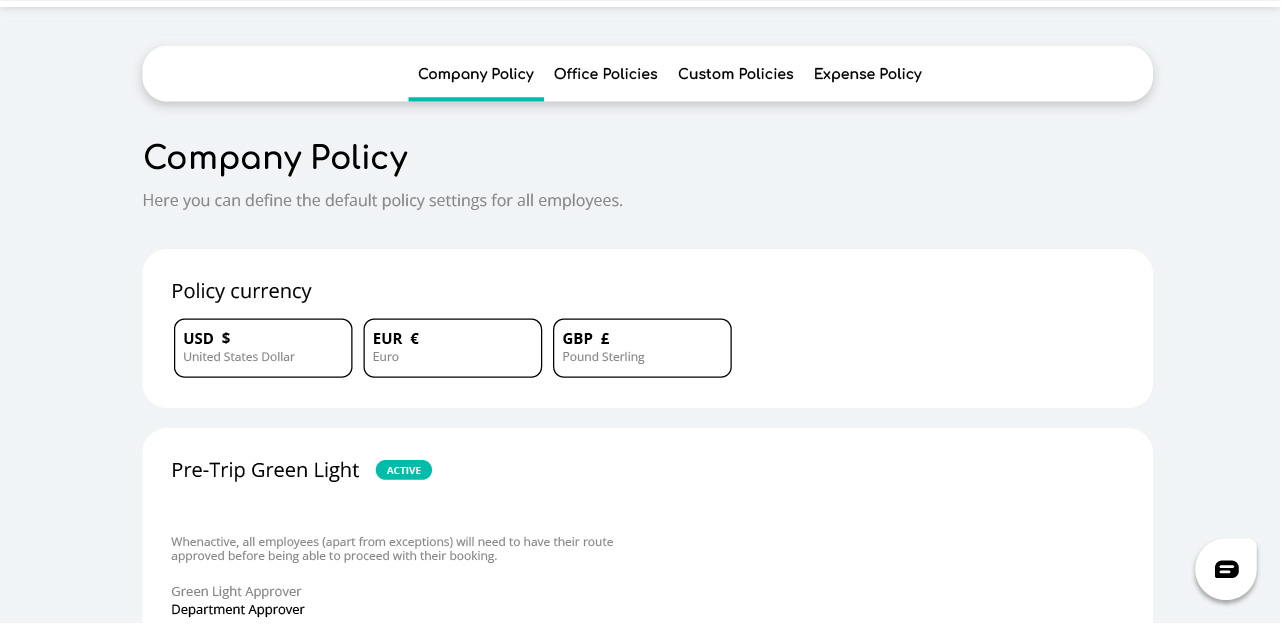
Task: Click the euro symbol on the EUR card
Action: coord(413,338)
